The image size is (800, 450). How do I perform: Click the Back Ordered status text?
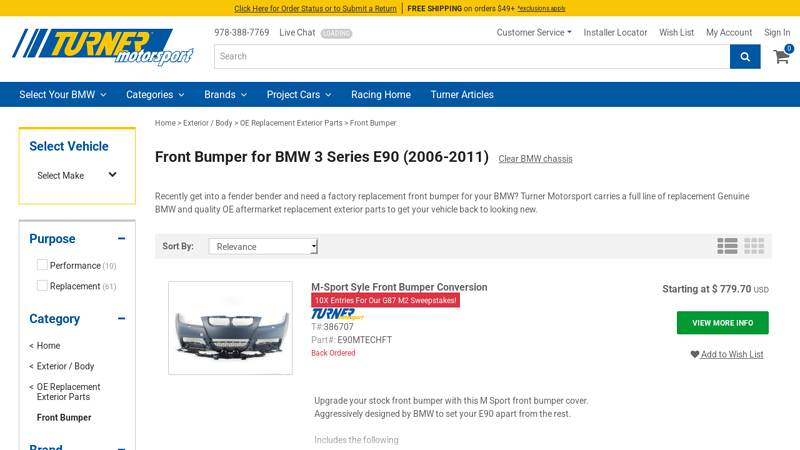coord(333,353)
